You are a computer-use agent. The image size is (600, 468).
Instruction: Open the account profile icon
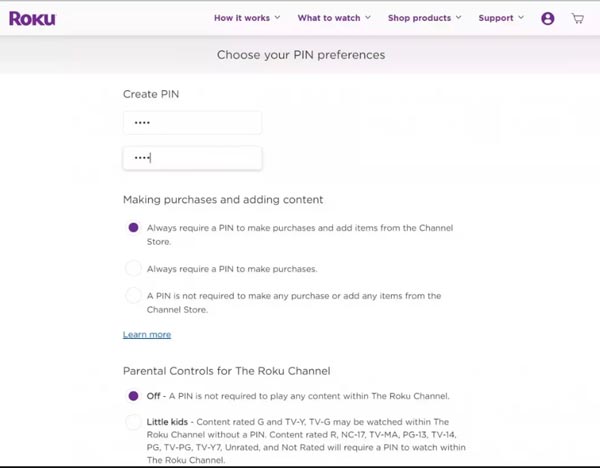(548, 18)
